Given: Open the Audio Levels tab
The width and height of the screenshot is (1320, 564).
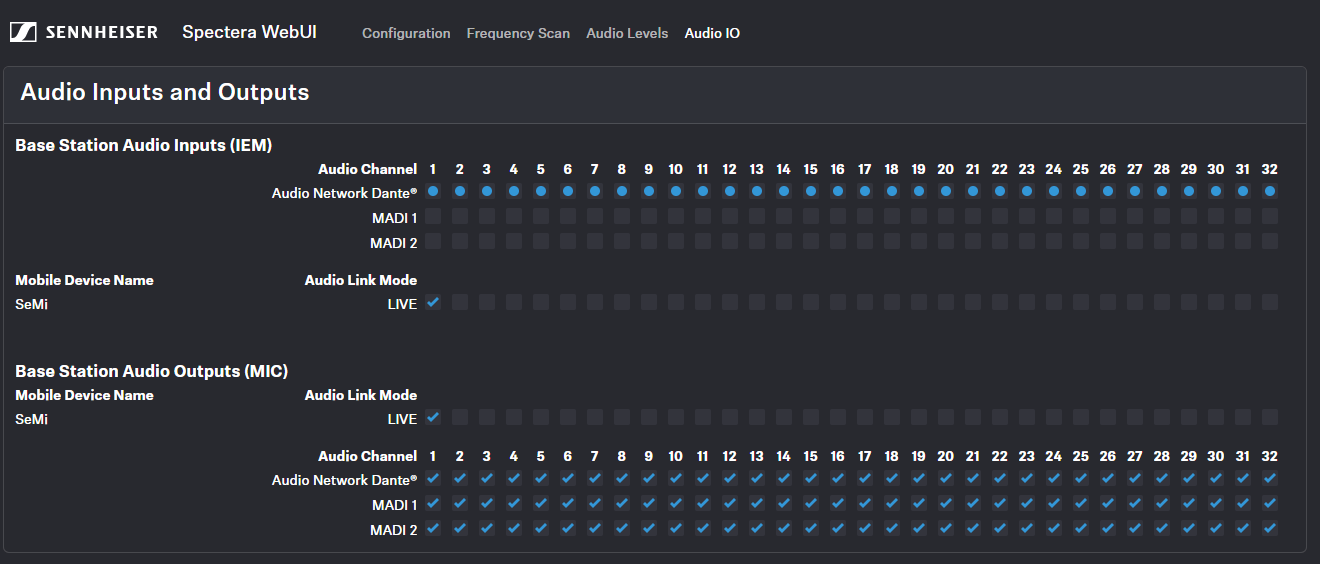Looking at the screenshot, I should click(x=627, y=33).
